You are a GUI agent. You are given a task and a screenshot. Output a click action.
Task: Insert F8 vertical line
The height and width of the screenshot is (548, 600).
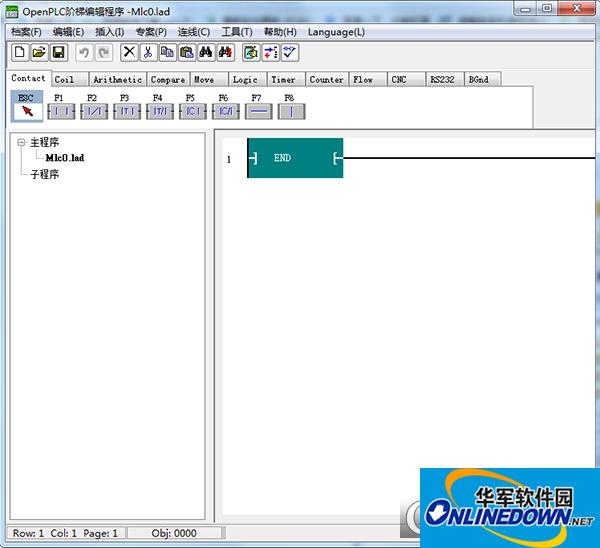click(292, 111)
